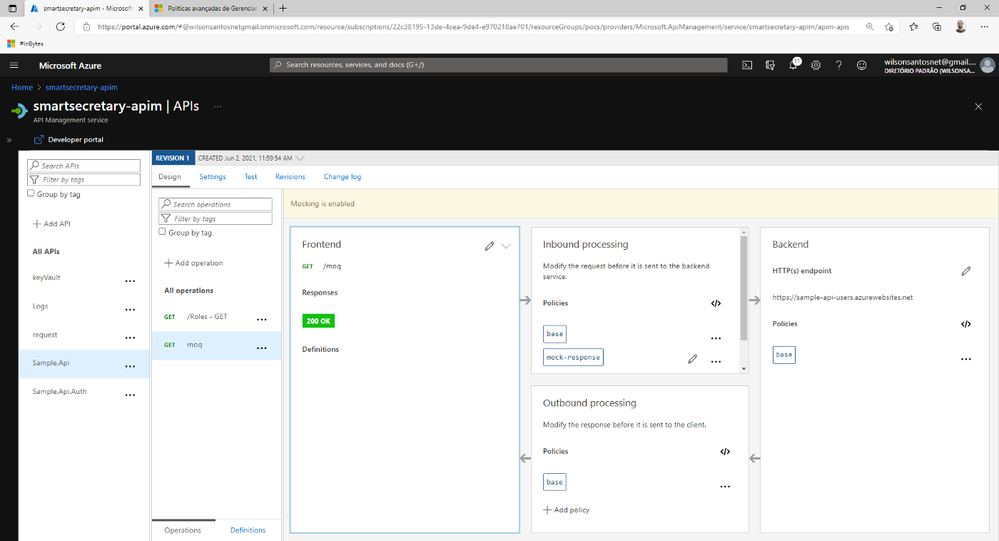Viewport: 999px width, 541px height.
Task: Open the feedback smiley icon
Action: 861,65
